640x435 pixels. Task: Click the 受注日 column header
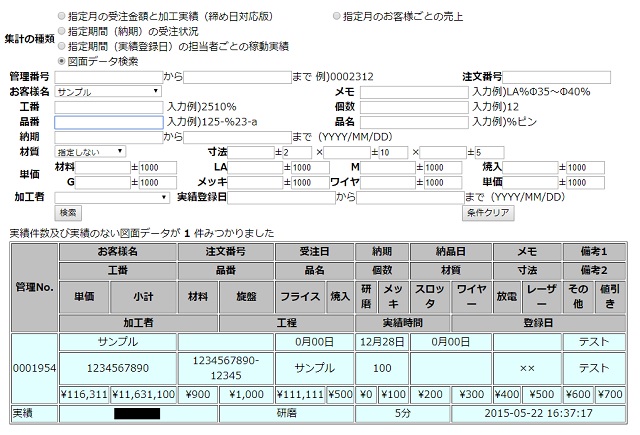tap(314, 251)
